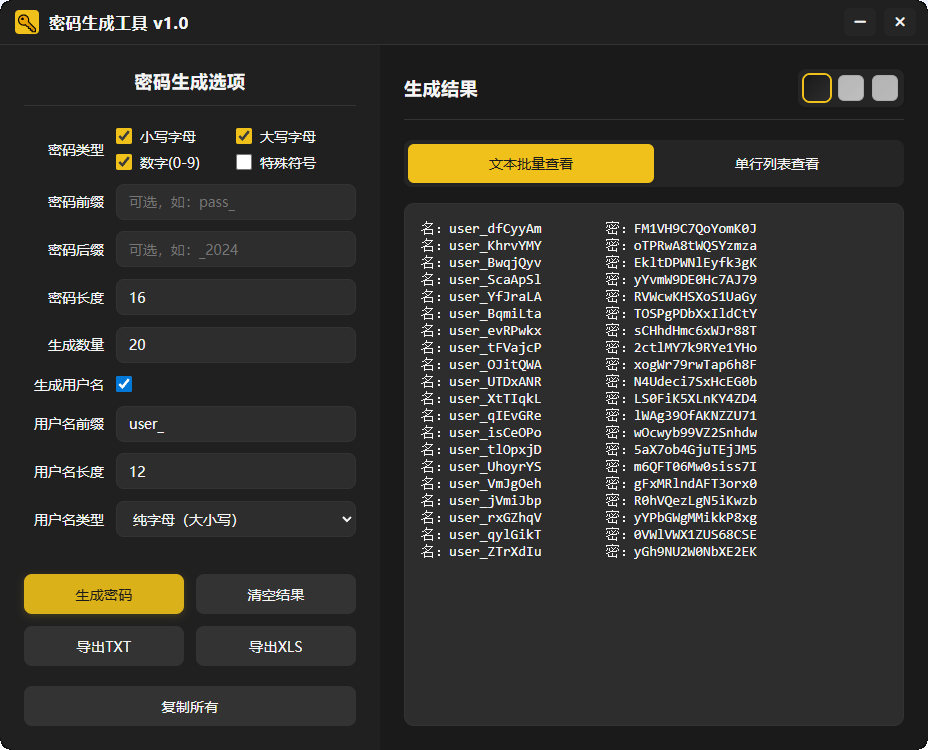Click the 清空结果 button

276,594
